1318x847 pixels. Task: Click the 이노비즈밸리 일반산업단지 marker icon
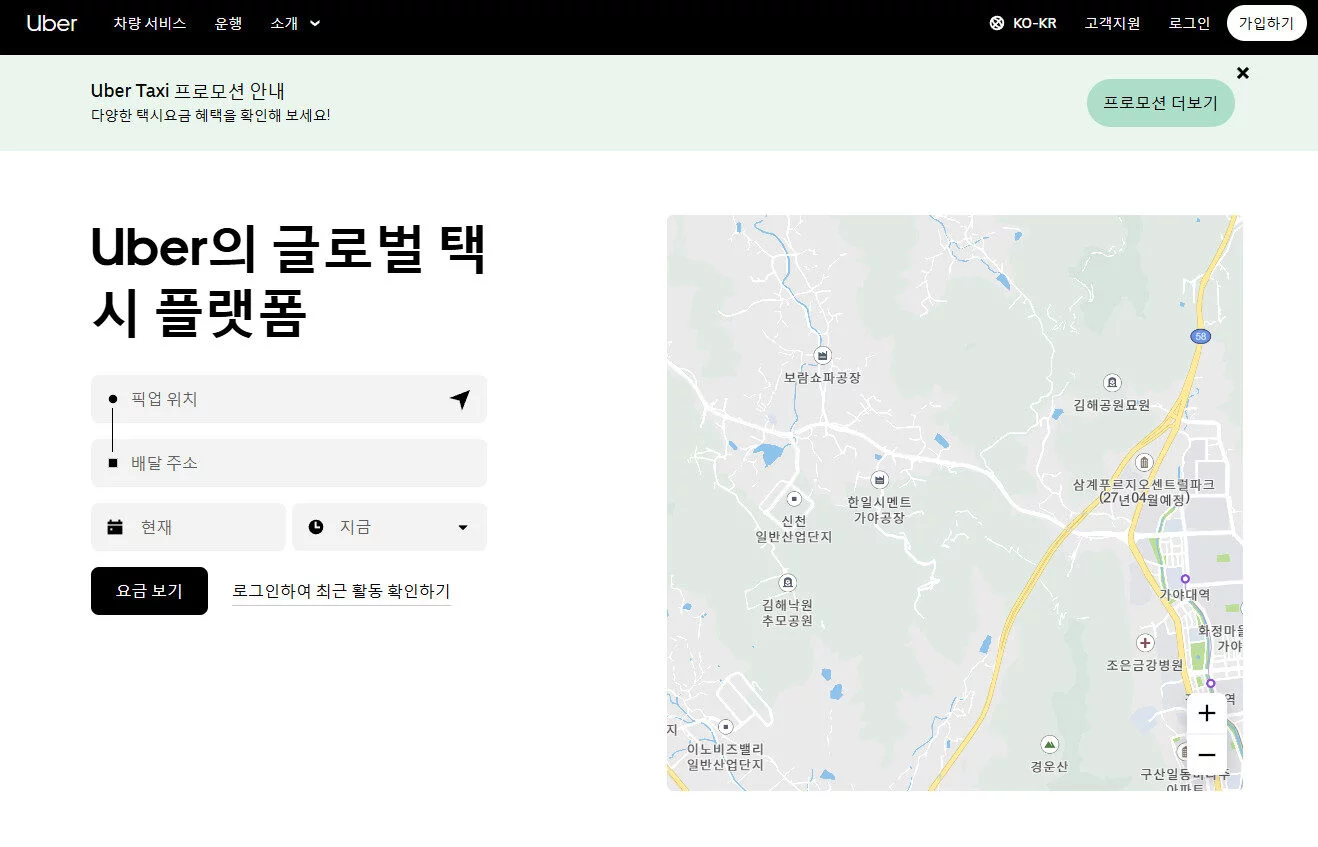726,726
